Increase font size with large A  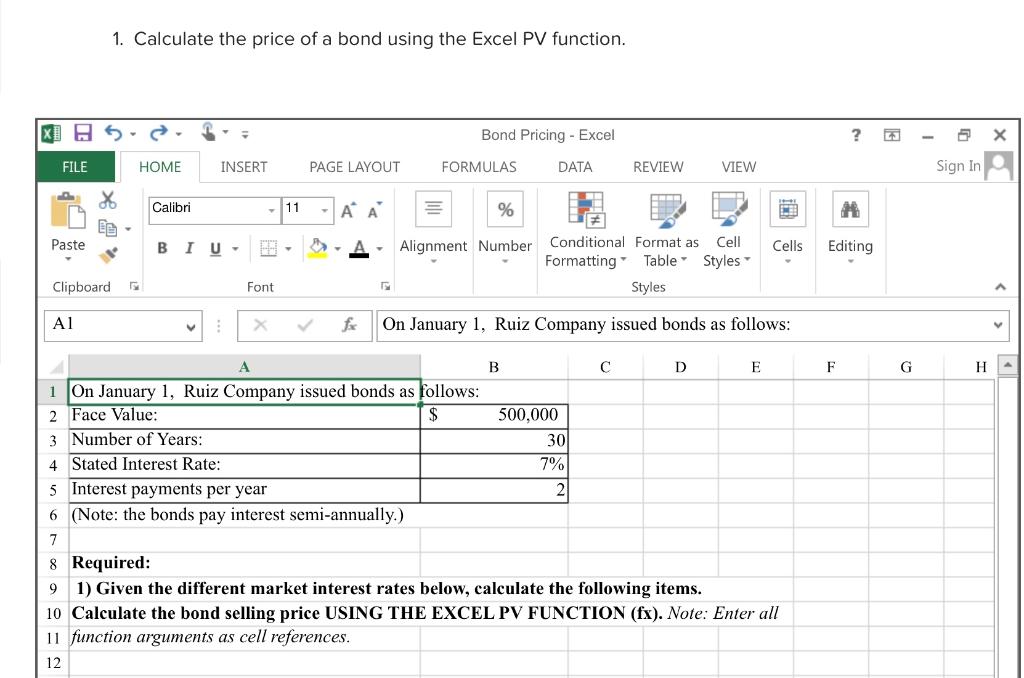point(348,210)
